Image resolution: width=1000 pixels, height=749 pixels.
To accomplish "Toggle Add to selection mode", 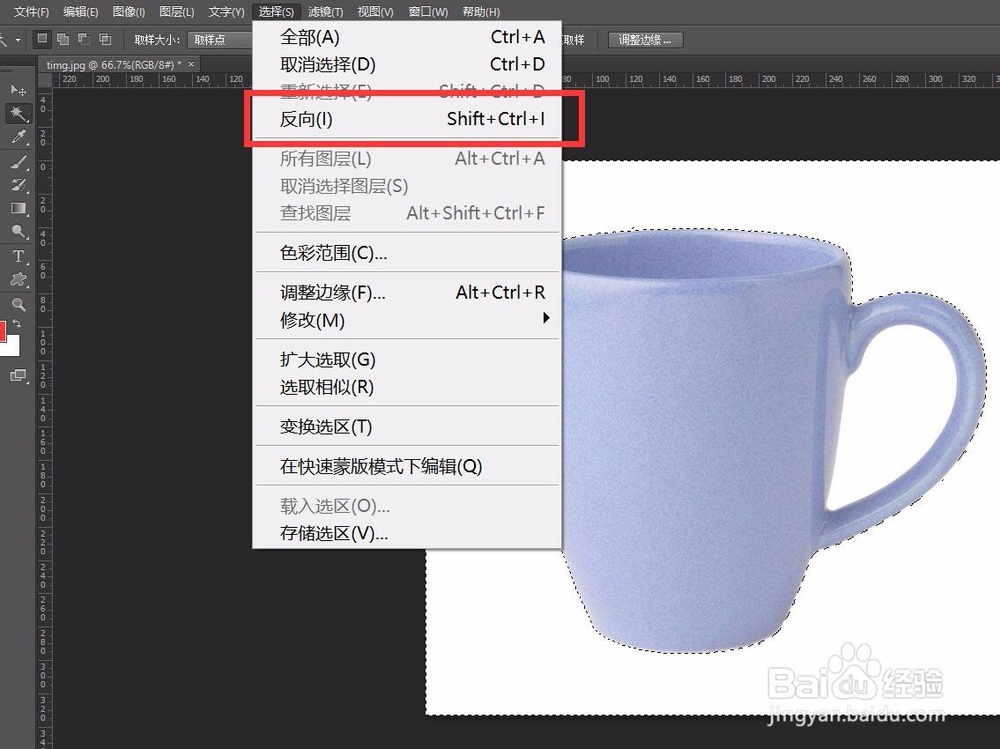I will pyautogui.click(x=62, y=39).
